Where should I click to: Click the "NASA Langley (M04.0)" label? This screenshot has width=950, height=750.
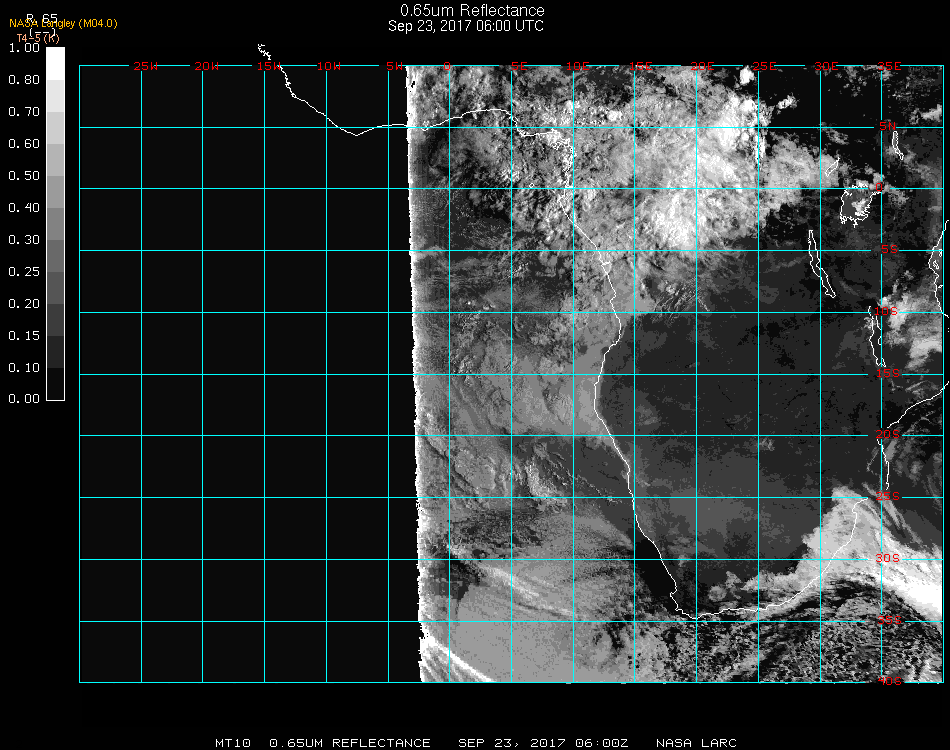[63, 24]
